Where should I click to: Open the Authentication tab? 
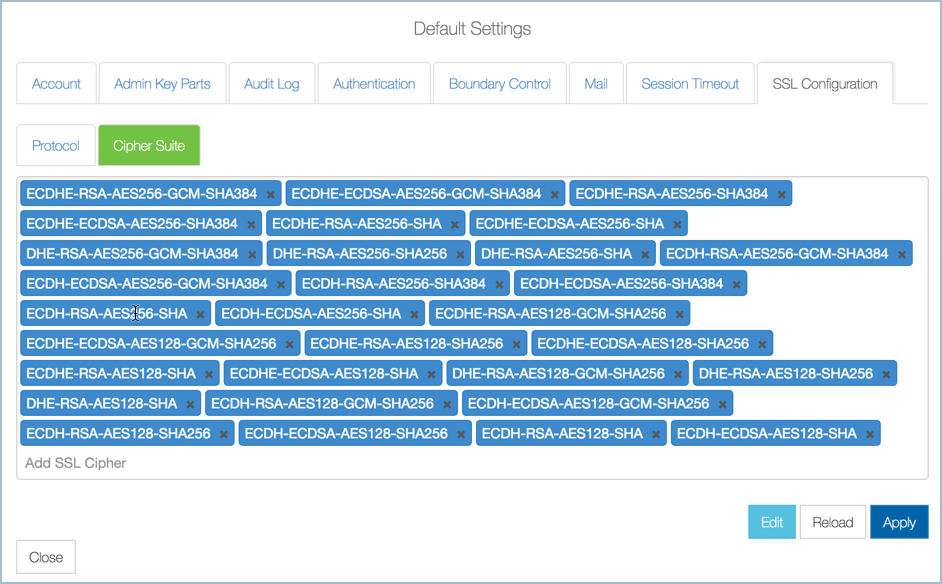coord(374,84)
